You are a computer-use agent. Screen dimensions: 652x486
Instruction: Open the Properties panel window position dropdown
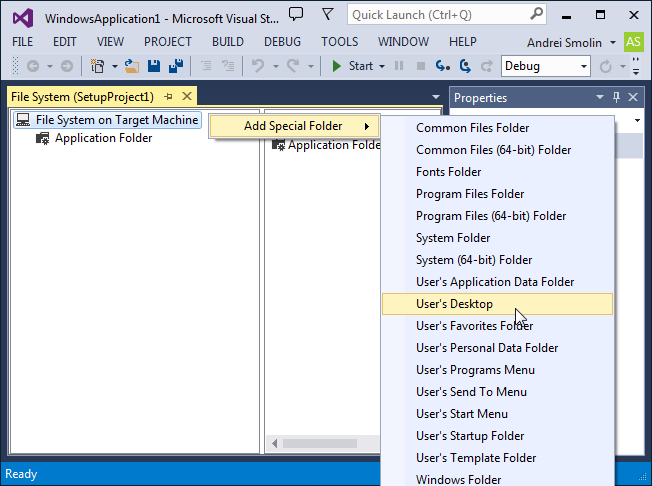coord(600,97)
